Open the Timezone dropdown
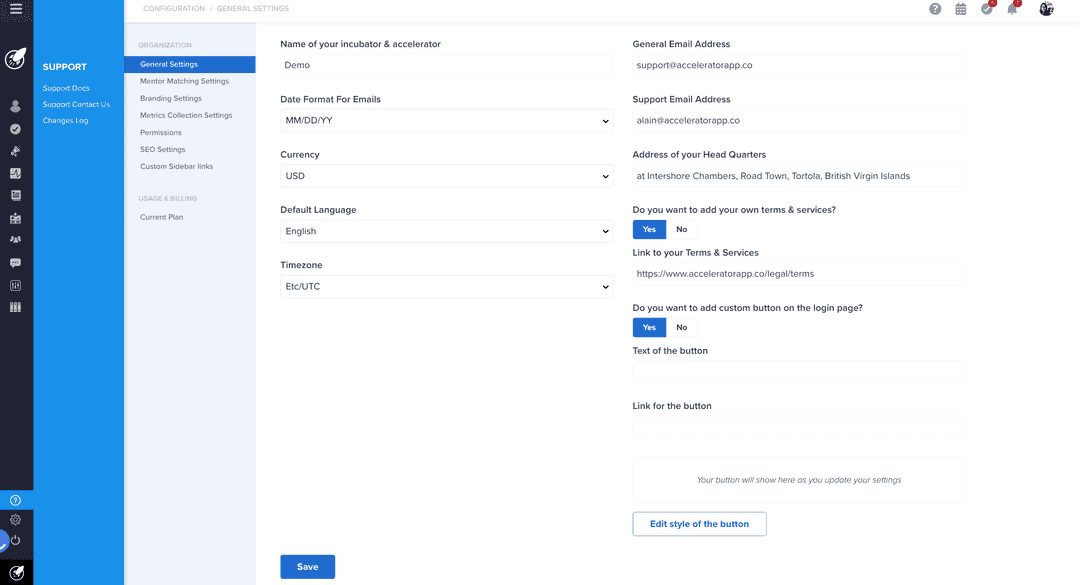1080x585 pixels. tap(446, 287)
